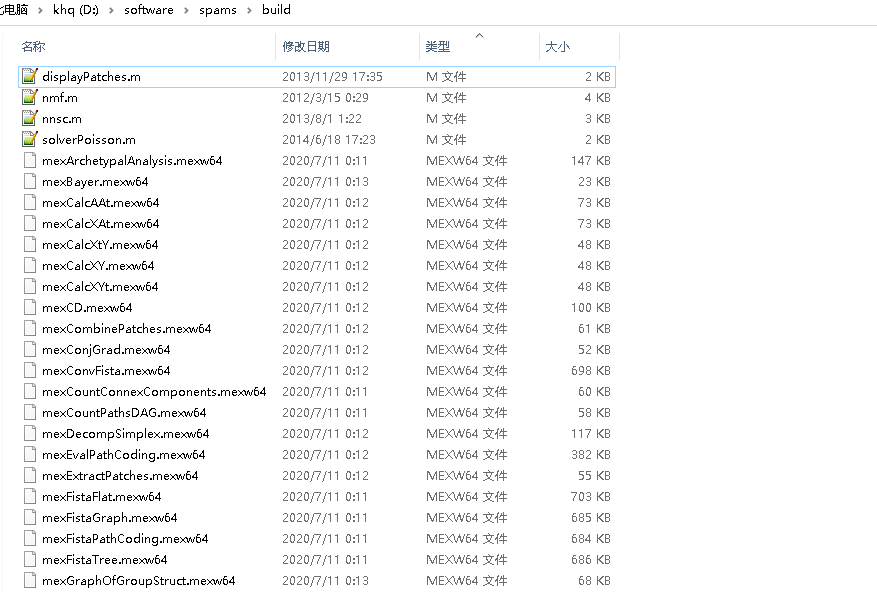Click the 703 KB size value
Viewport: 877px width, 592px height.
click(591, 496)
